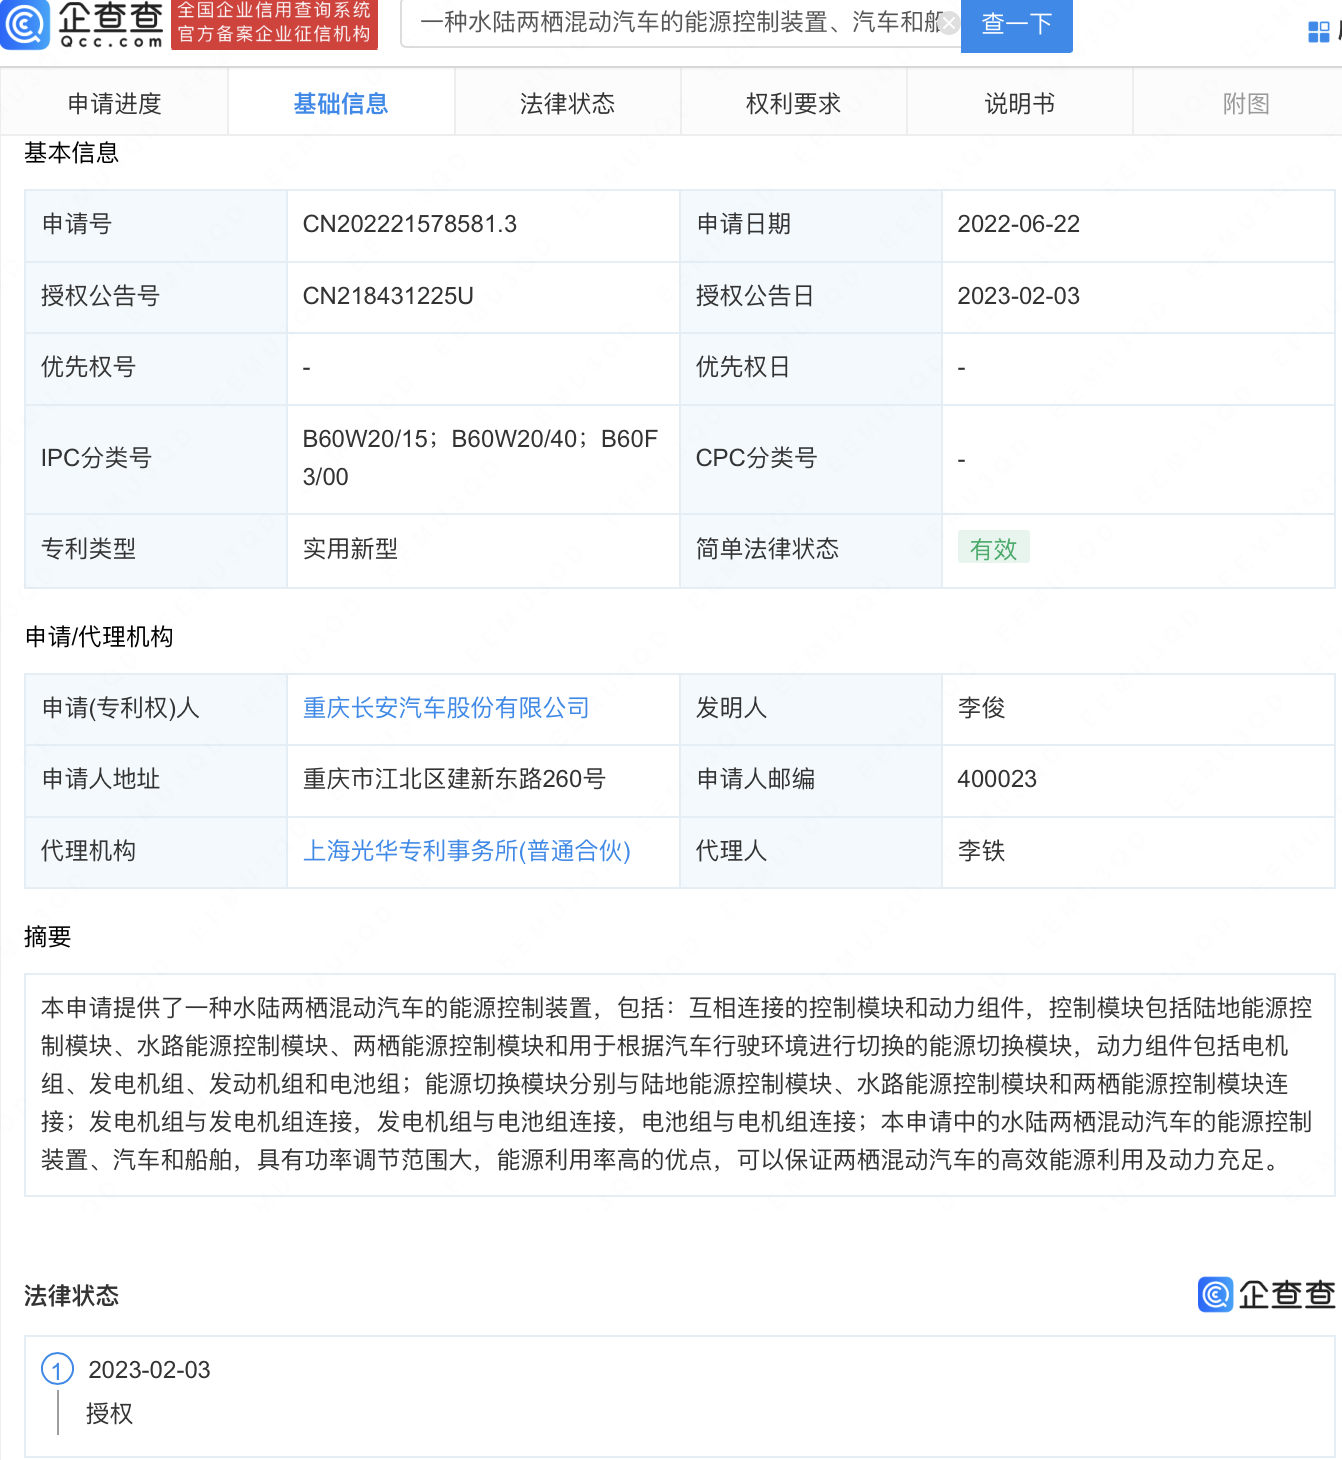Image resolution: width=1342 pixels, height=1460 pixels.
Task: Clear the search box using the × icon
Action: tap(947, 22)
